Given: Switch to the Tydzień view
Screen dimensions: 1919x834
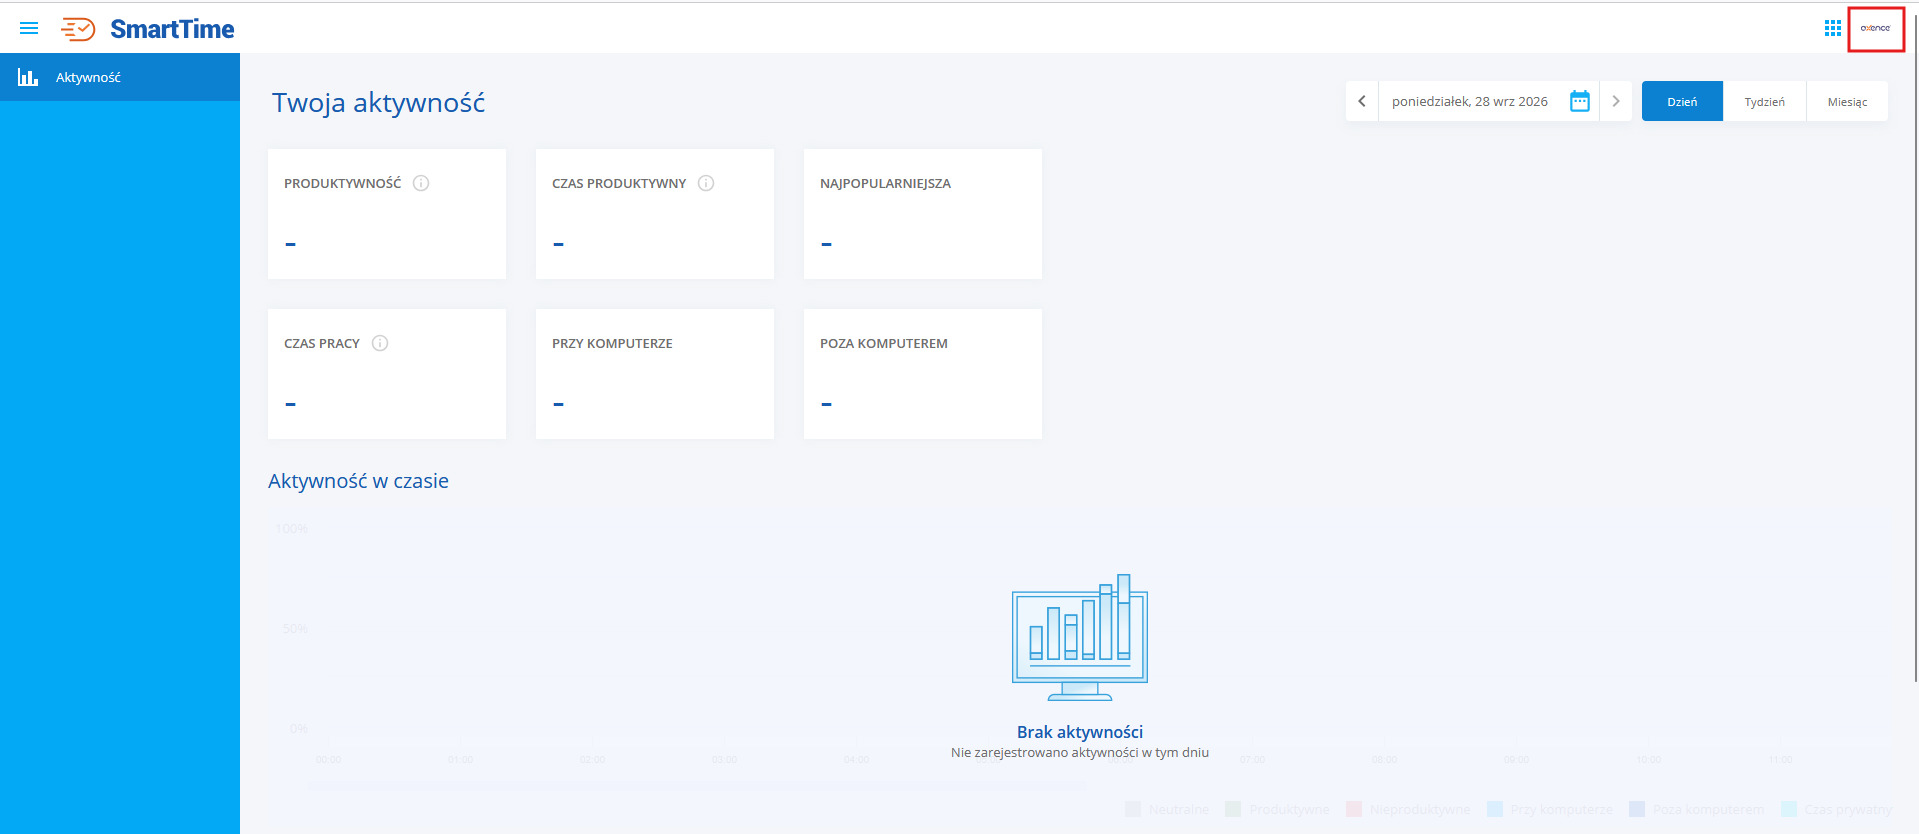Looking at the screenshot, I should click(1764, 101).
